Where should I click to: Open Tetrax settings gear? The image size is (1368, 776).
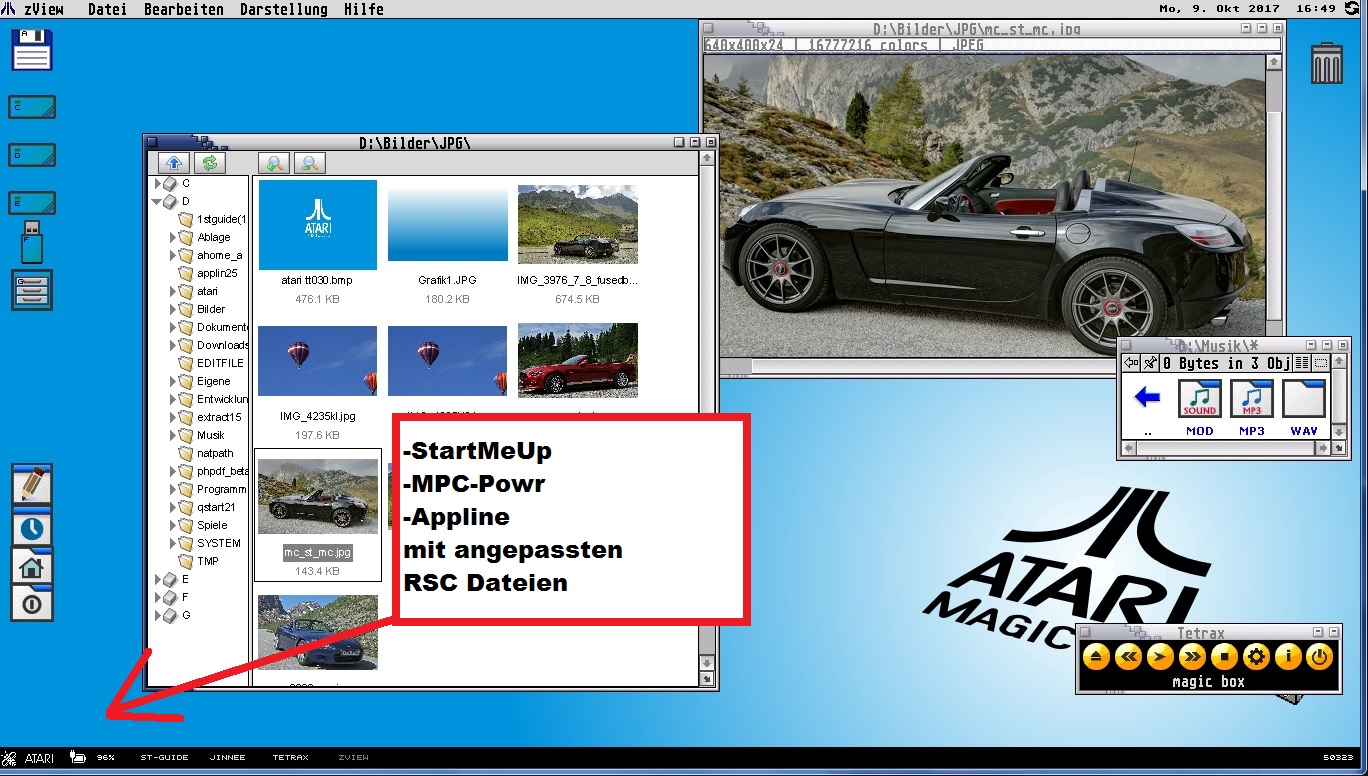click(x=1256, y=657)
